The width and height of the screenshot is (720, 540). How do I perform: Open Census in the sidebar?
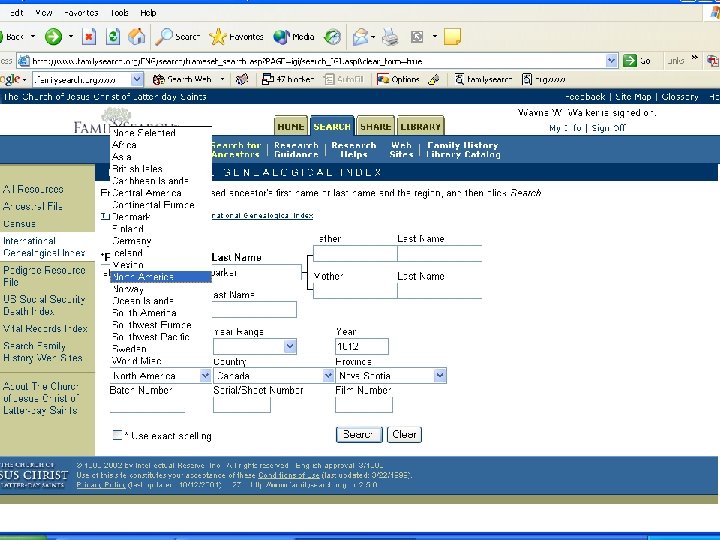tap(19, 224)
